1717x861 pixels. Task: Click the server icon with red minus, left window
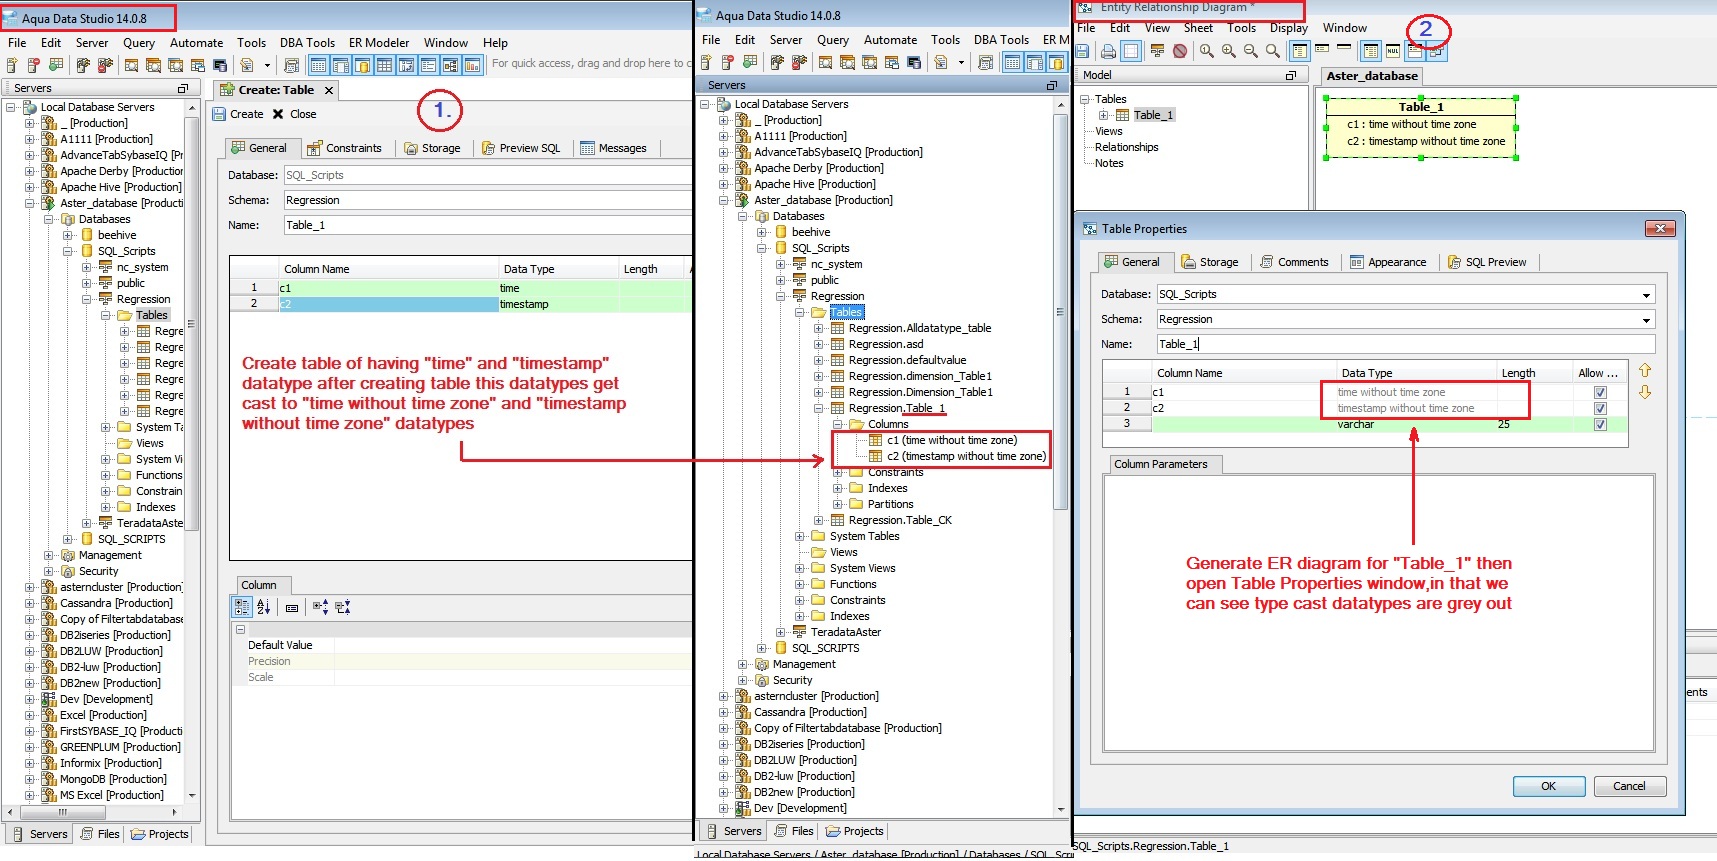tap(34, 65)
